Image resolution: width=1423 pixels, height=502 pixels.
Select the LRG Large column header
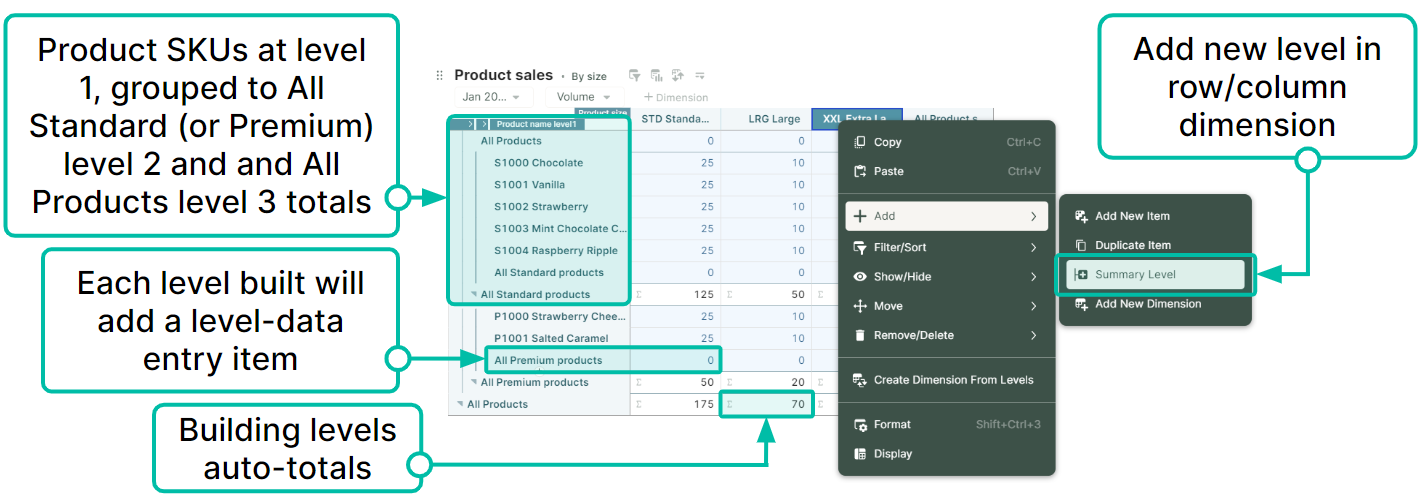(766, 119)
